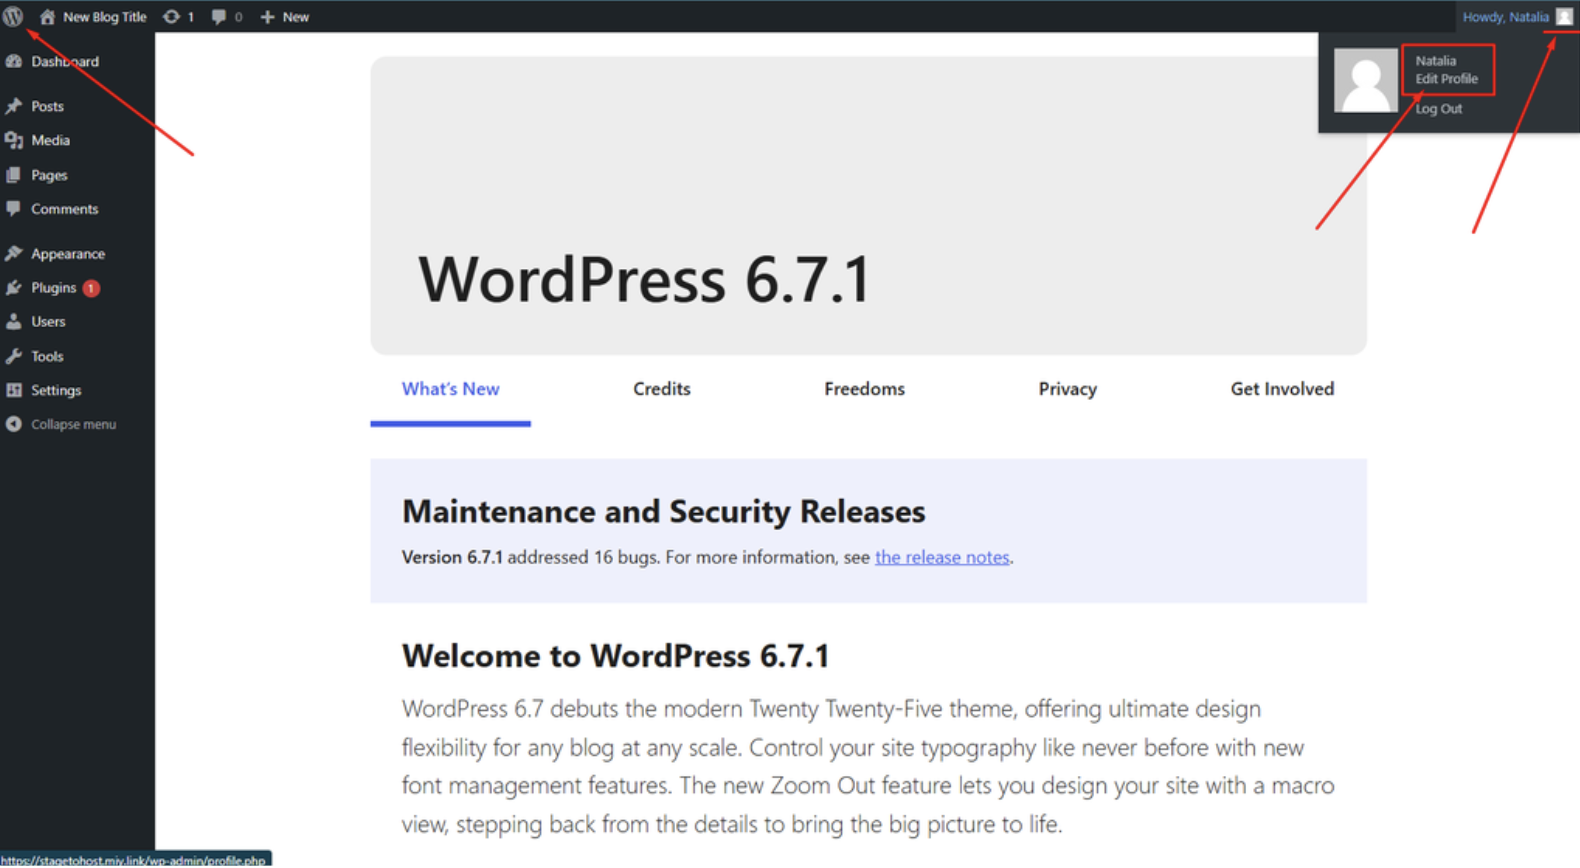
Task: Click the Media icon in sidebar
Action: click(14, 140)
